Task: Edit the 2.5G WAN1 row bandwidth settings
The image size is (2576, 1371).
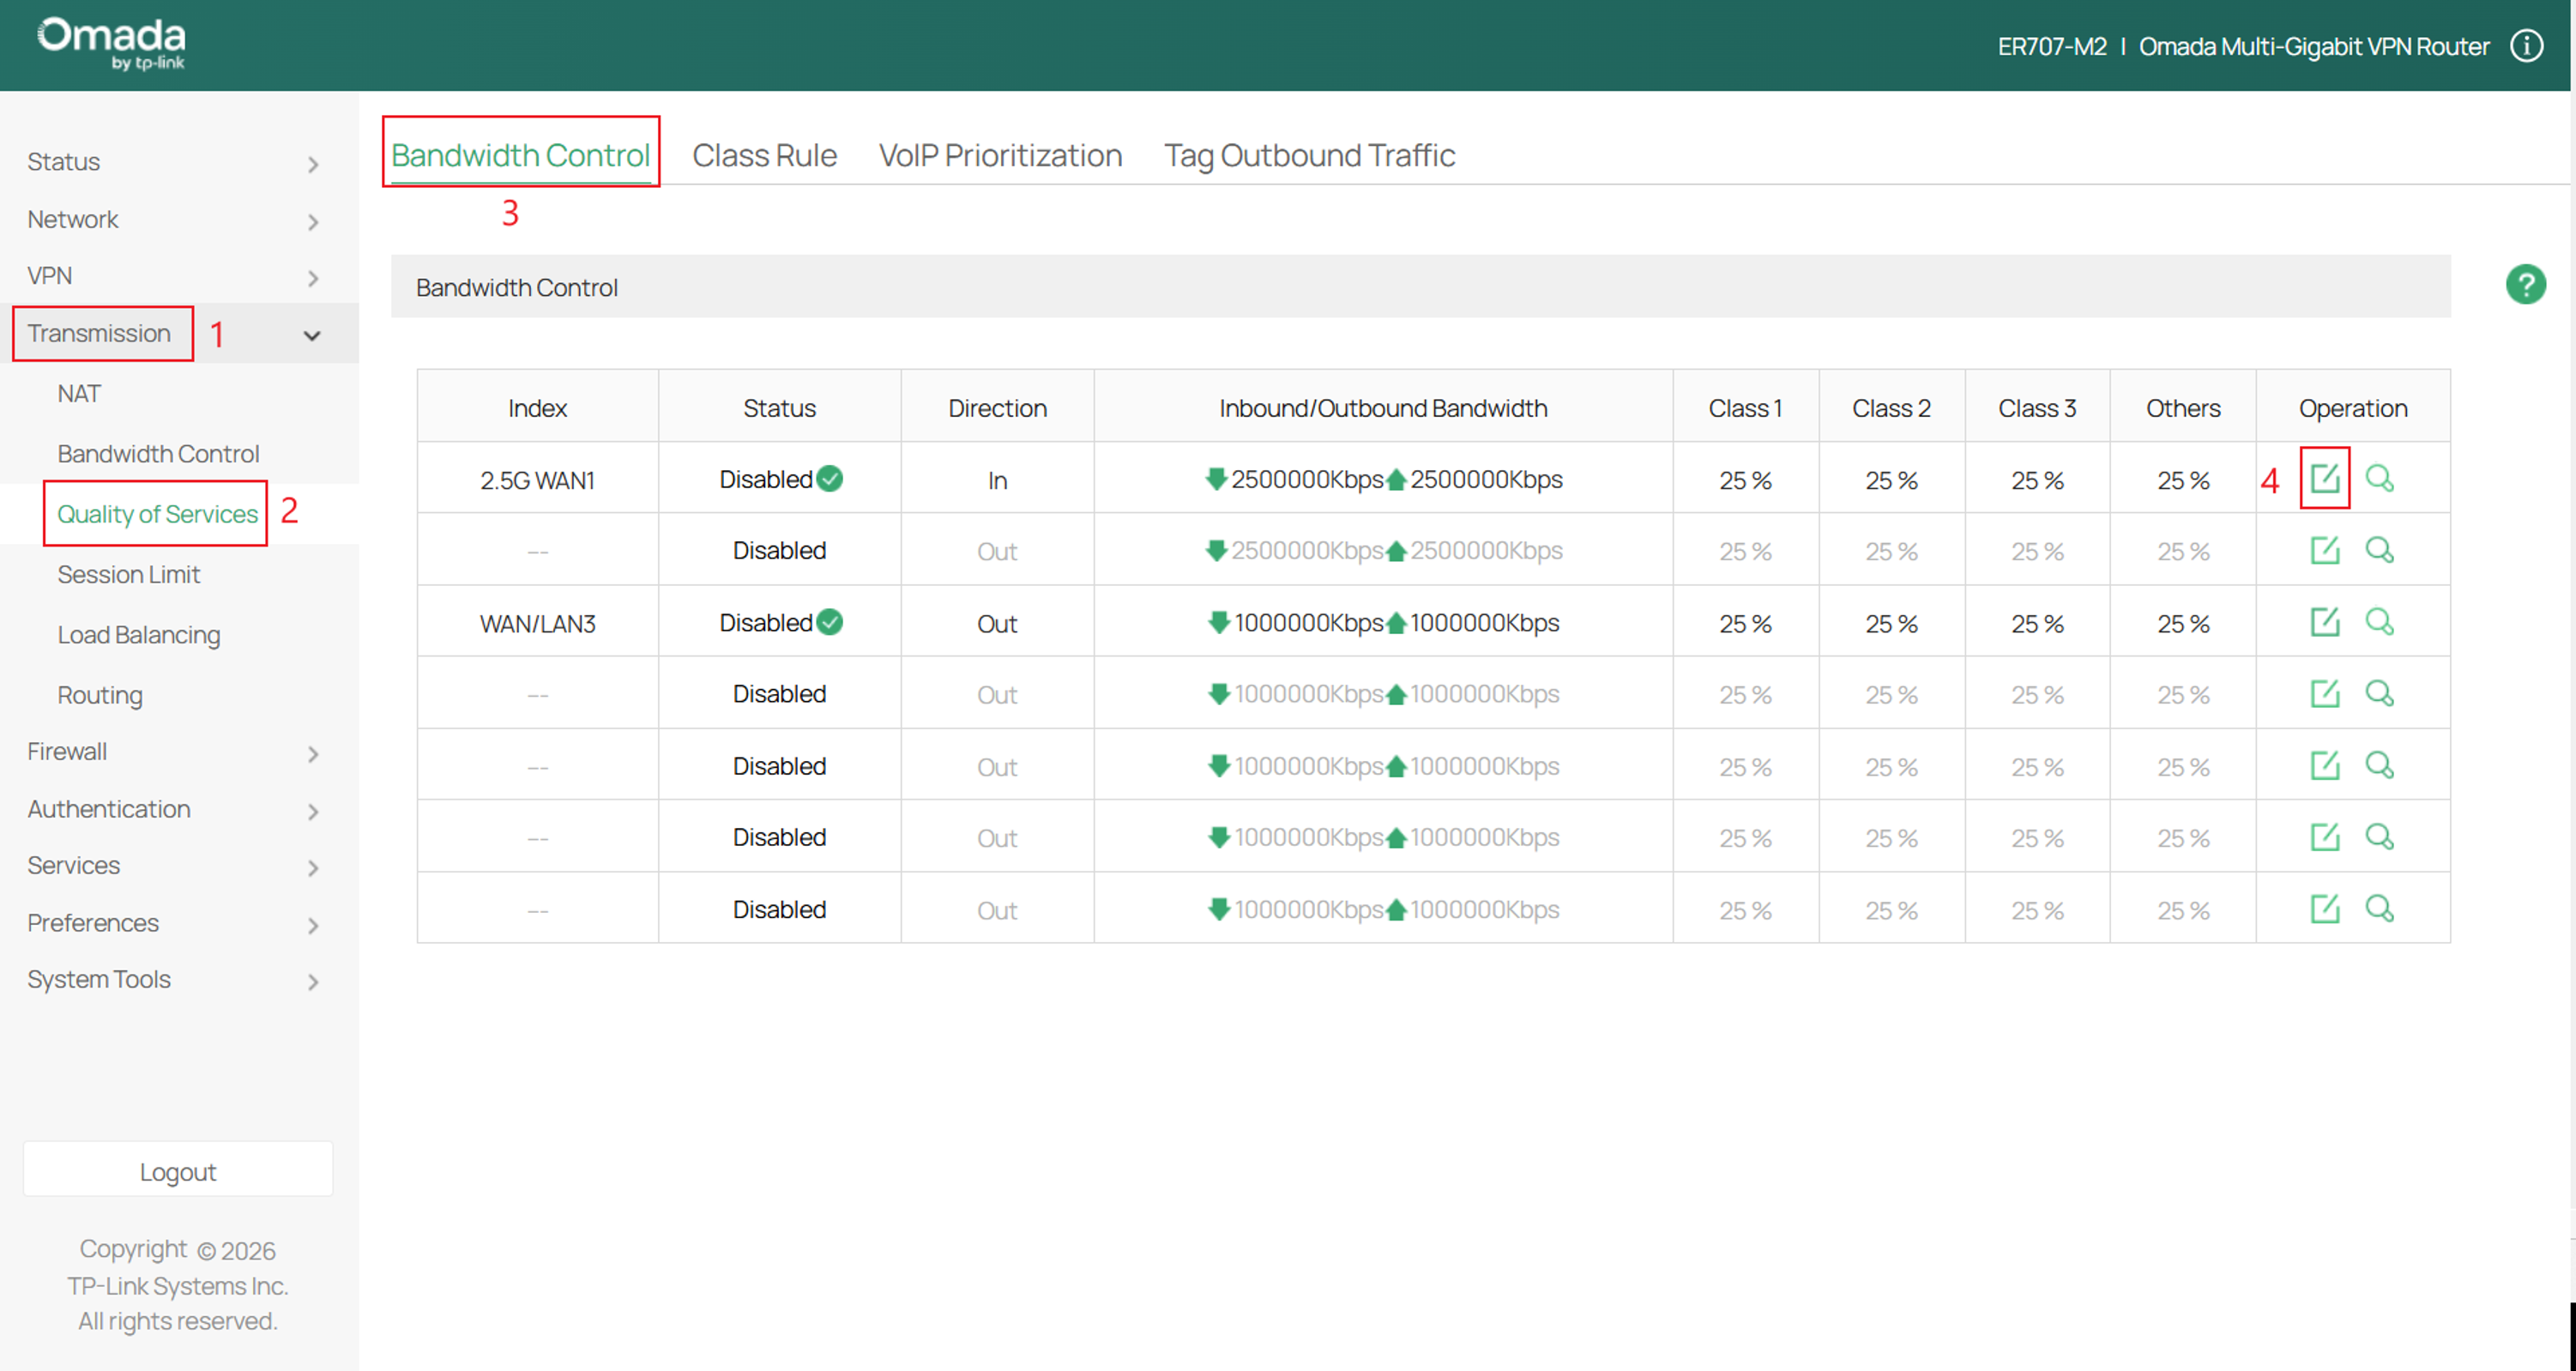Action: pyautogui.click(x=2324, y=478)
